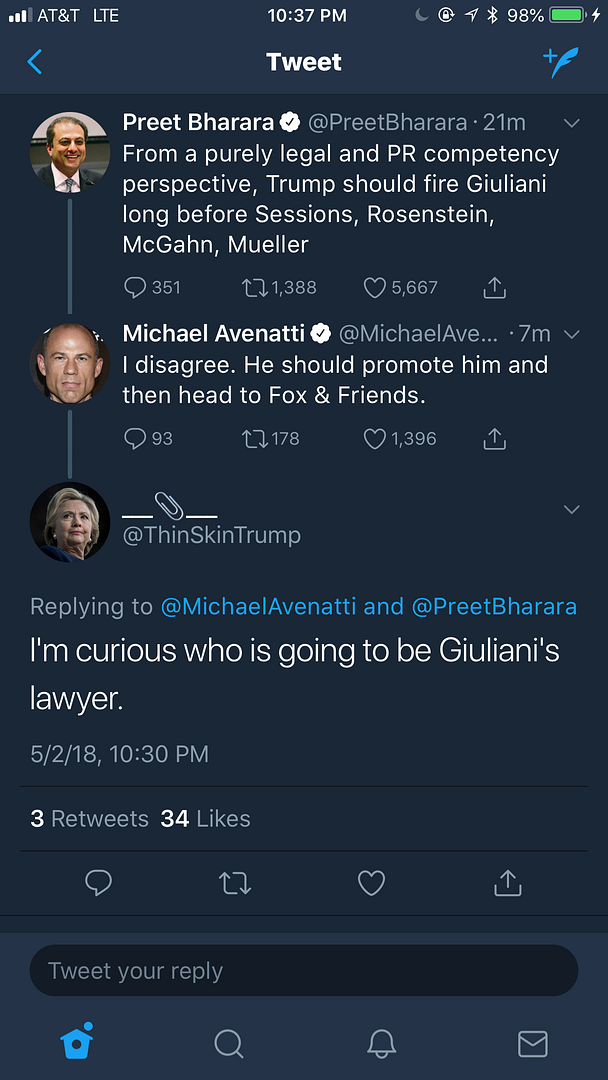Share Michael Avenatti's tweet
The image size is (608, 1080).
[x=494, y=438]
